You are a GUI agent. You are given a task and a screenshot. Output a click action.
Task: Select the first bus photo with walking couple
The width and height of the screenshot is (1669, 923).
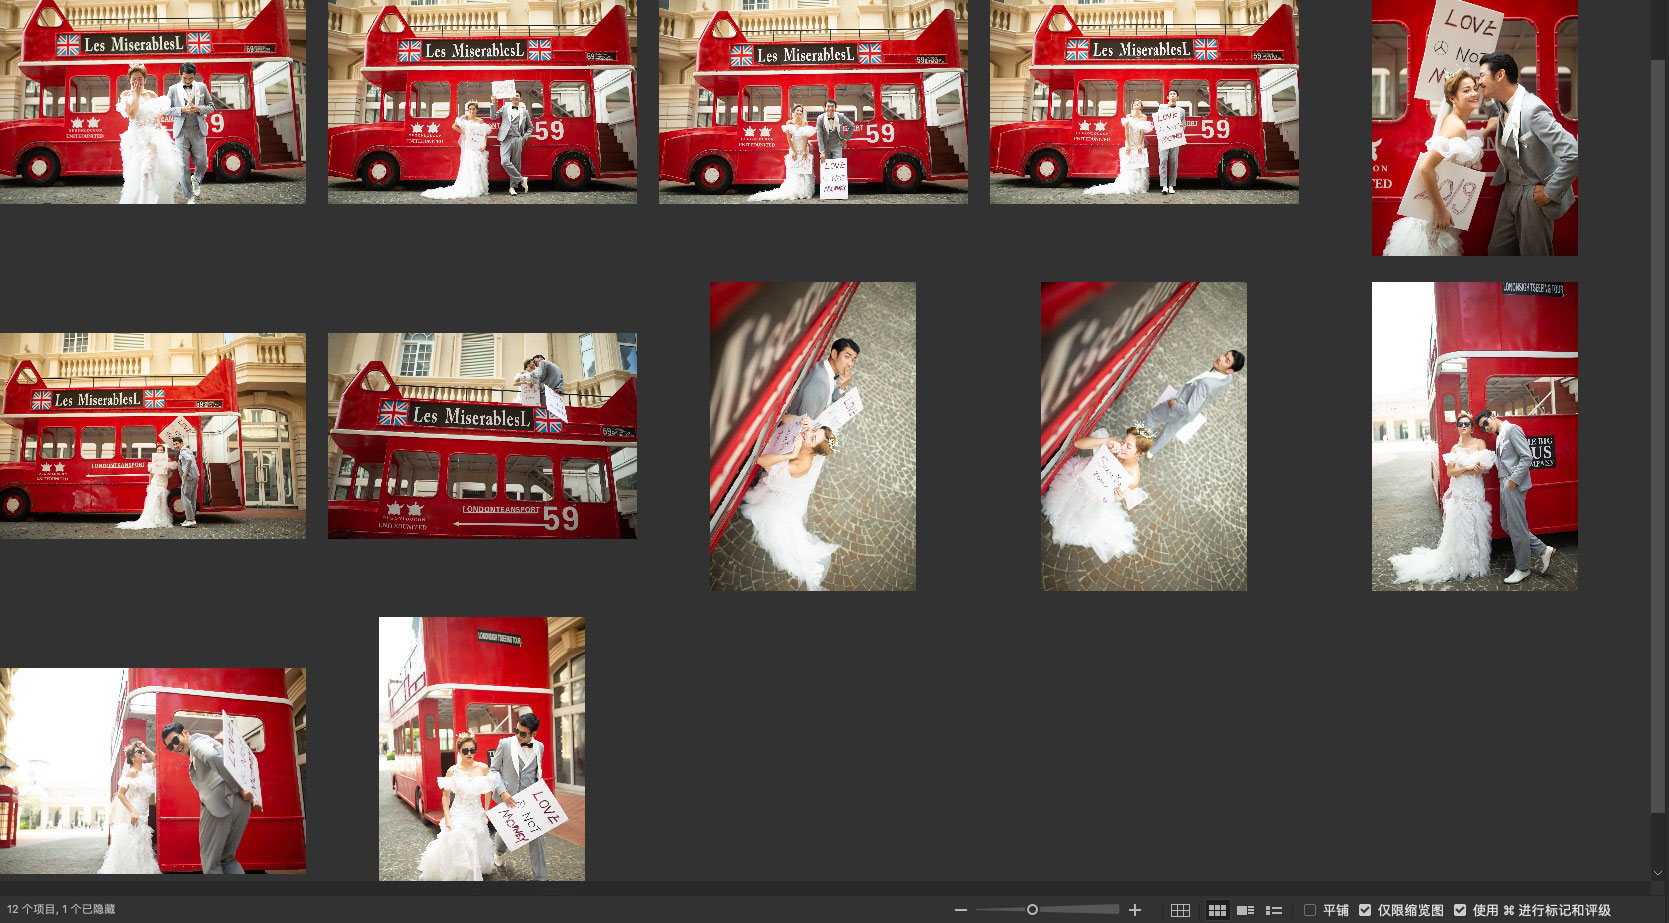coord(153,102)
